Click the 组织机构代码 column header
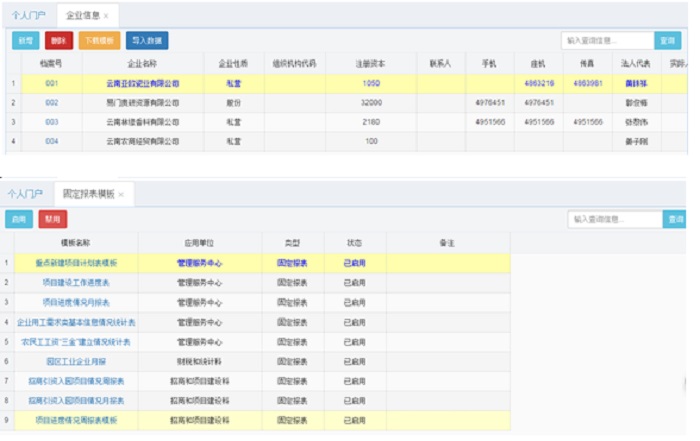 [x=295, y=64]
